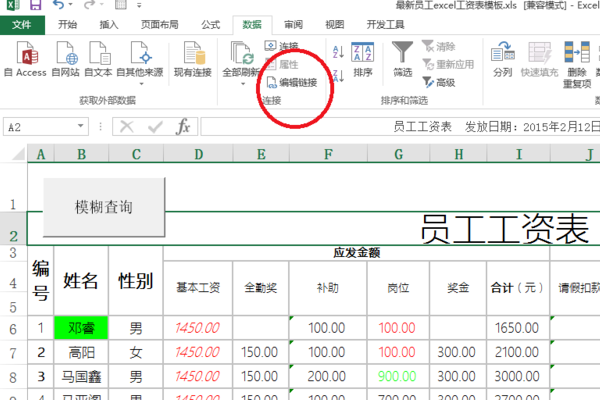Image resolution: width=600 pixels, height=400 pixels.
Task: Click the 模糊查询 button
Action: [104, 207]
